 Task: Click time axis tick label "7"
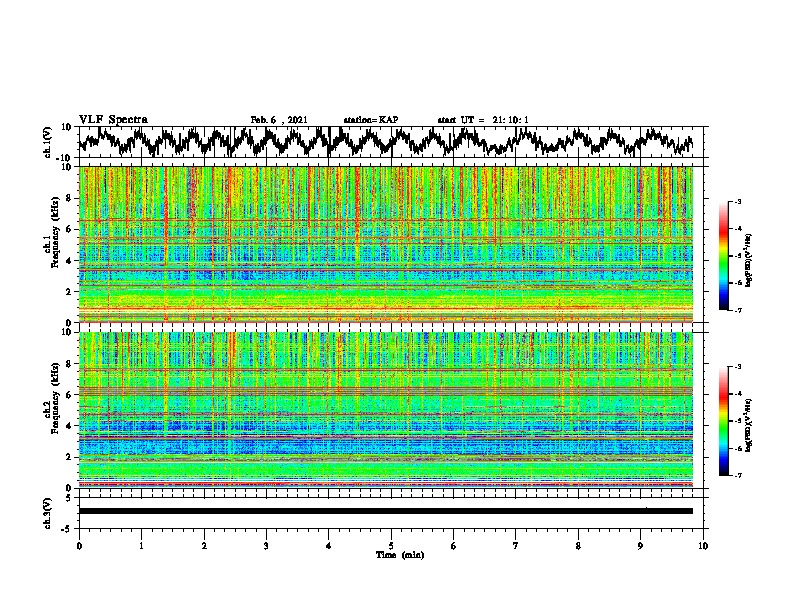(516, 546)
